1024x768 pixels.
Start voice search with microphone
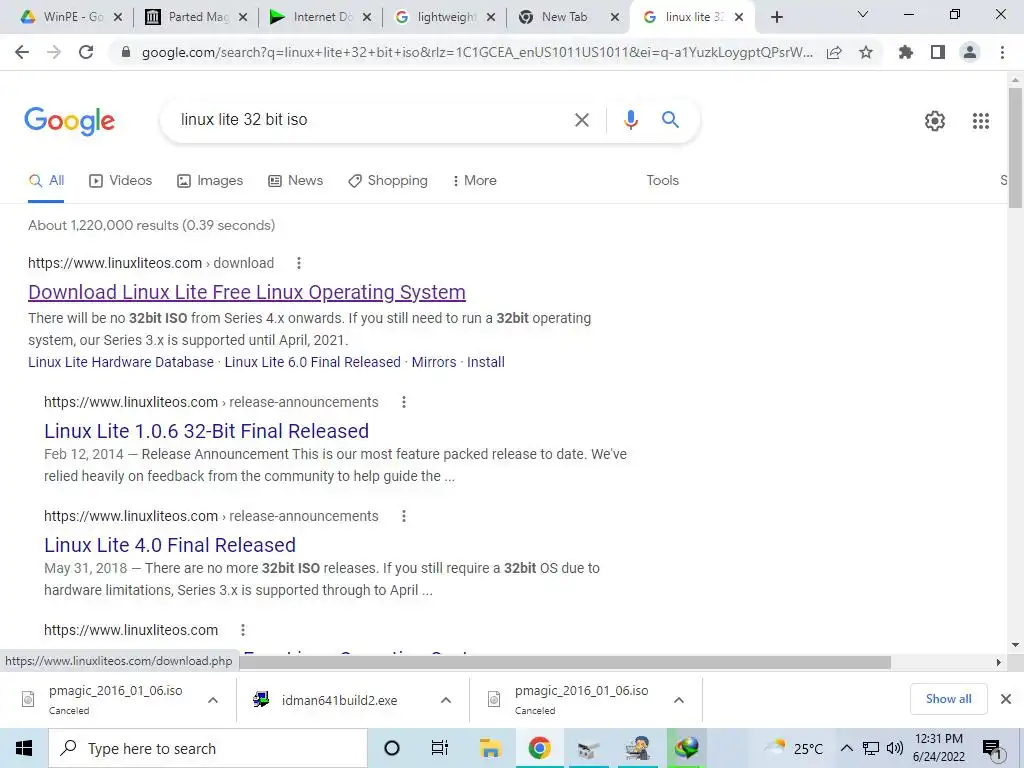tap(630, 120)
